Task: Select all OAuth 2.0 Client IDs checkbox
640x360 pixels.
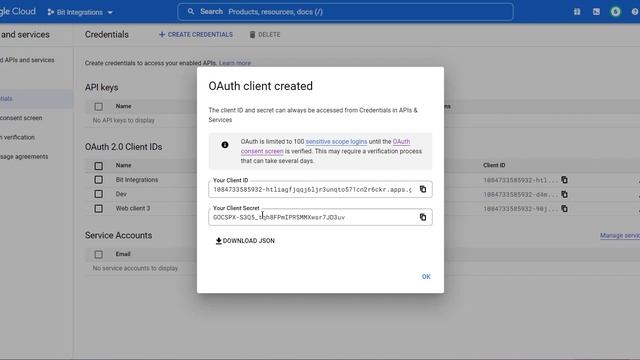Action: (x=98, y=166)
